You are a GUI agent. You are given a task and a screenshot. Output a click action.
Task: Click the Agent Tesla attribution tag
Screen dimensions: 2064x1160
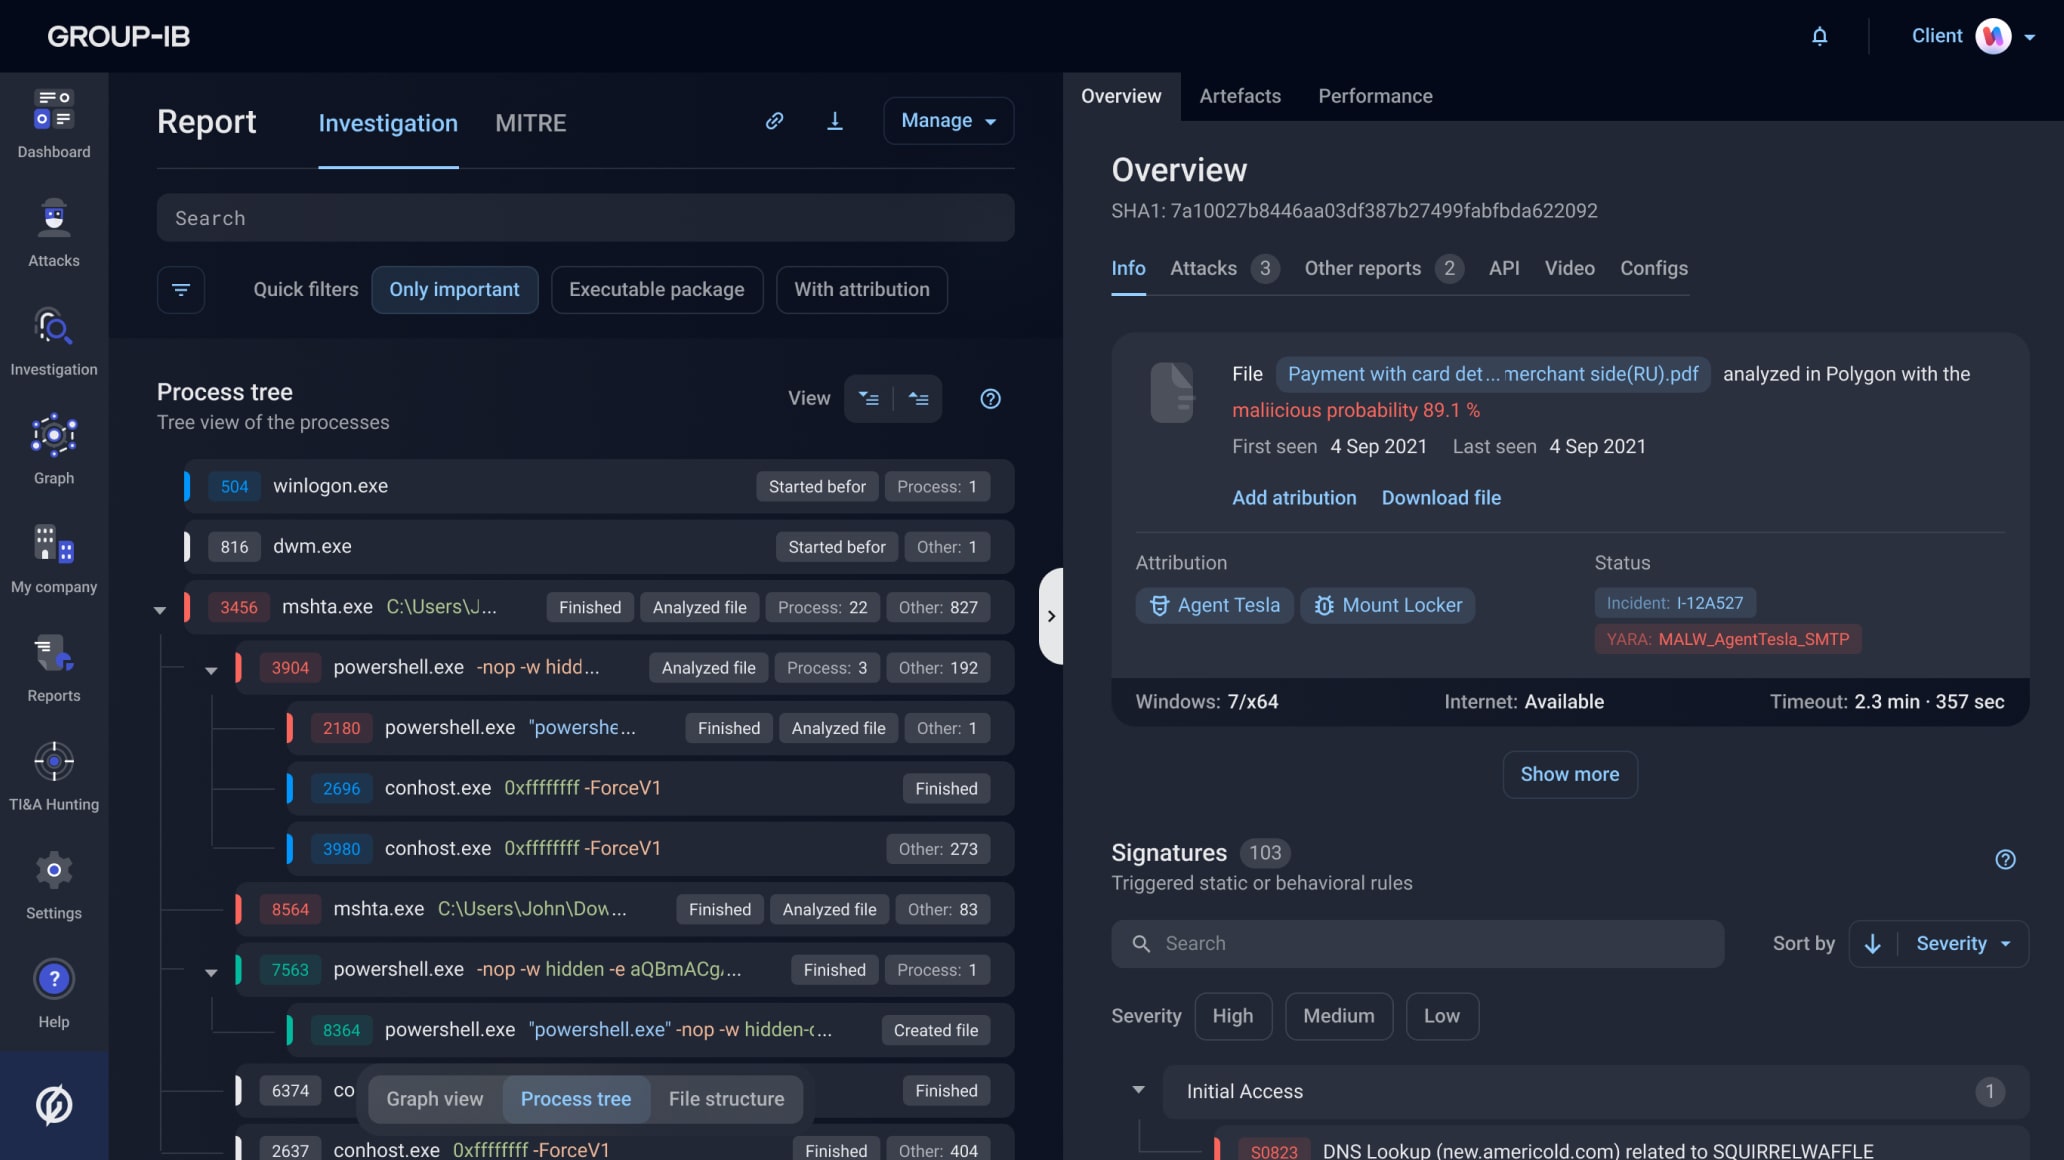pyautogui.click(x=1214, y=606)
